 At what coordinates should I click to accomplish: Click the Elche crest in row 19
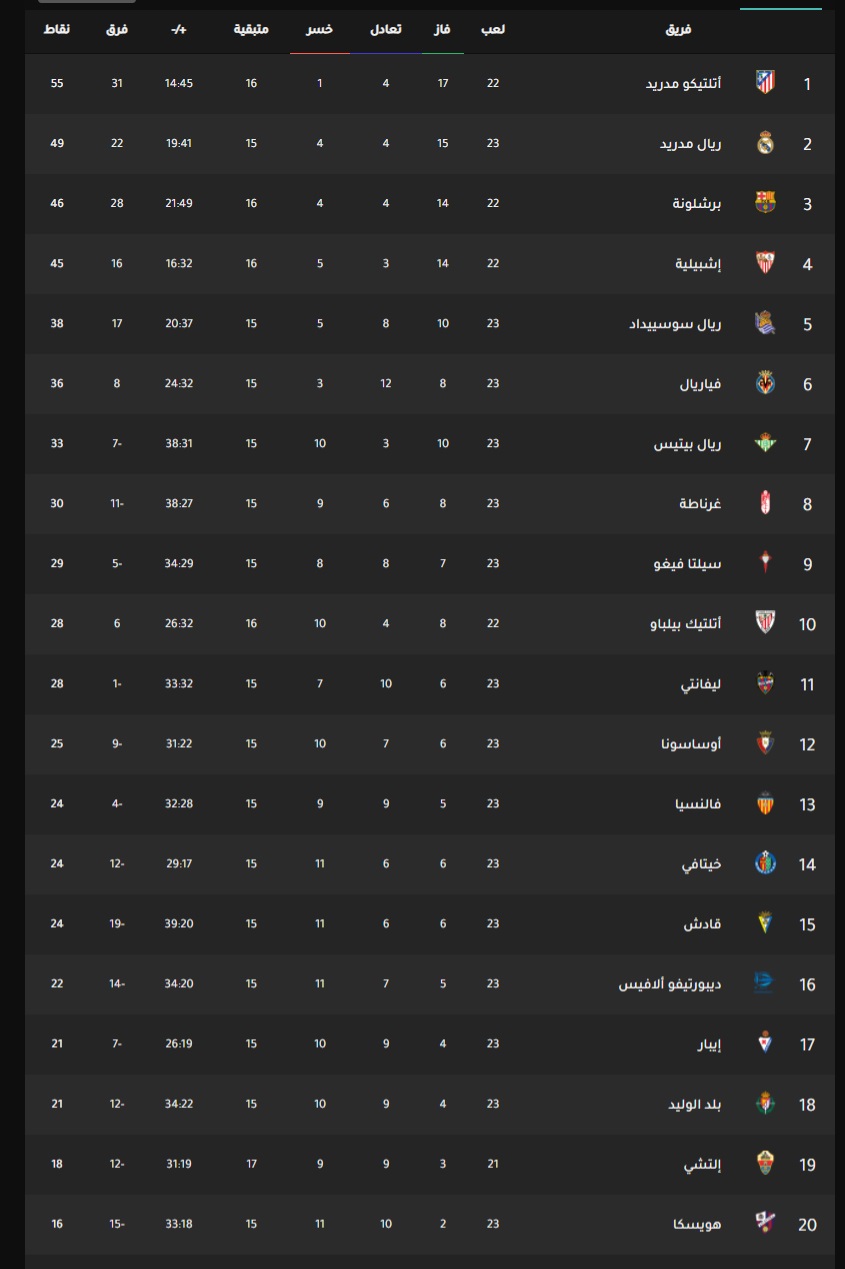[x=765, y=1163]
